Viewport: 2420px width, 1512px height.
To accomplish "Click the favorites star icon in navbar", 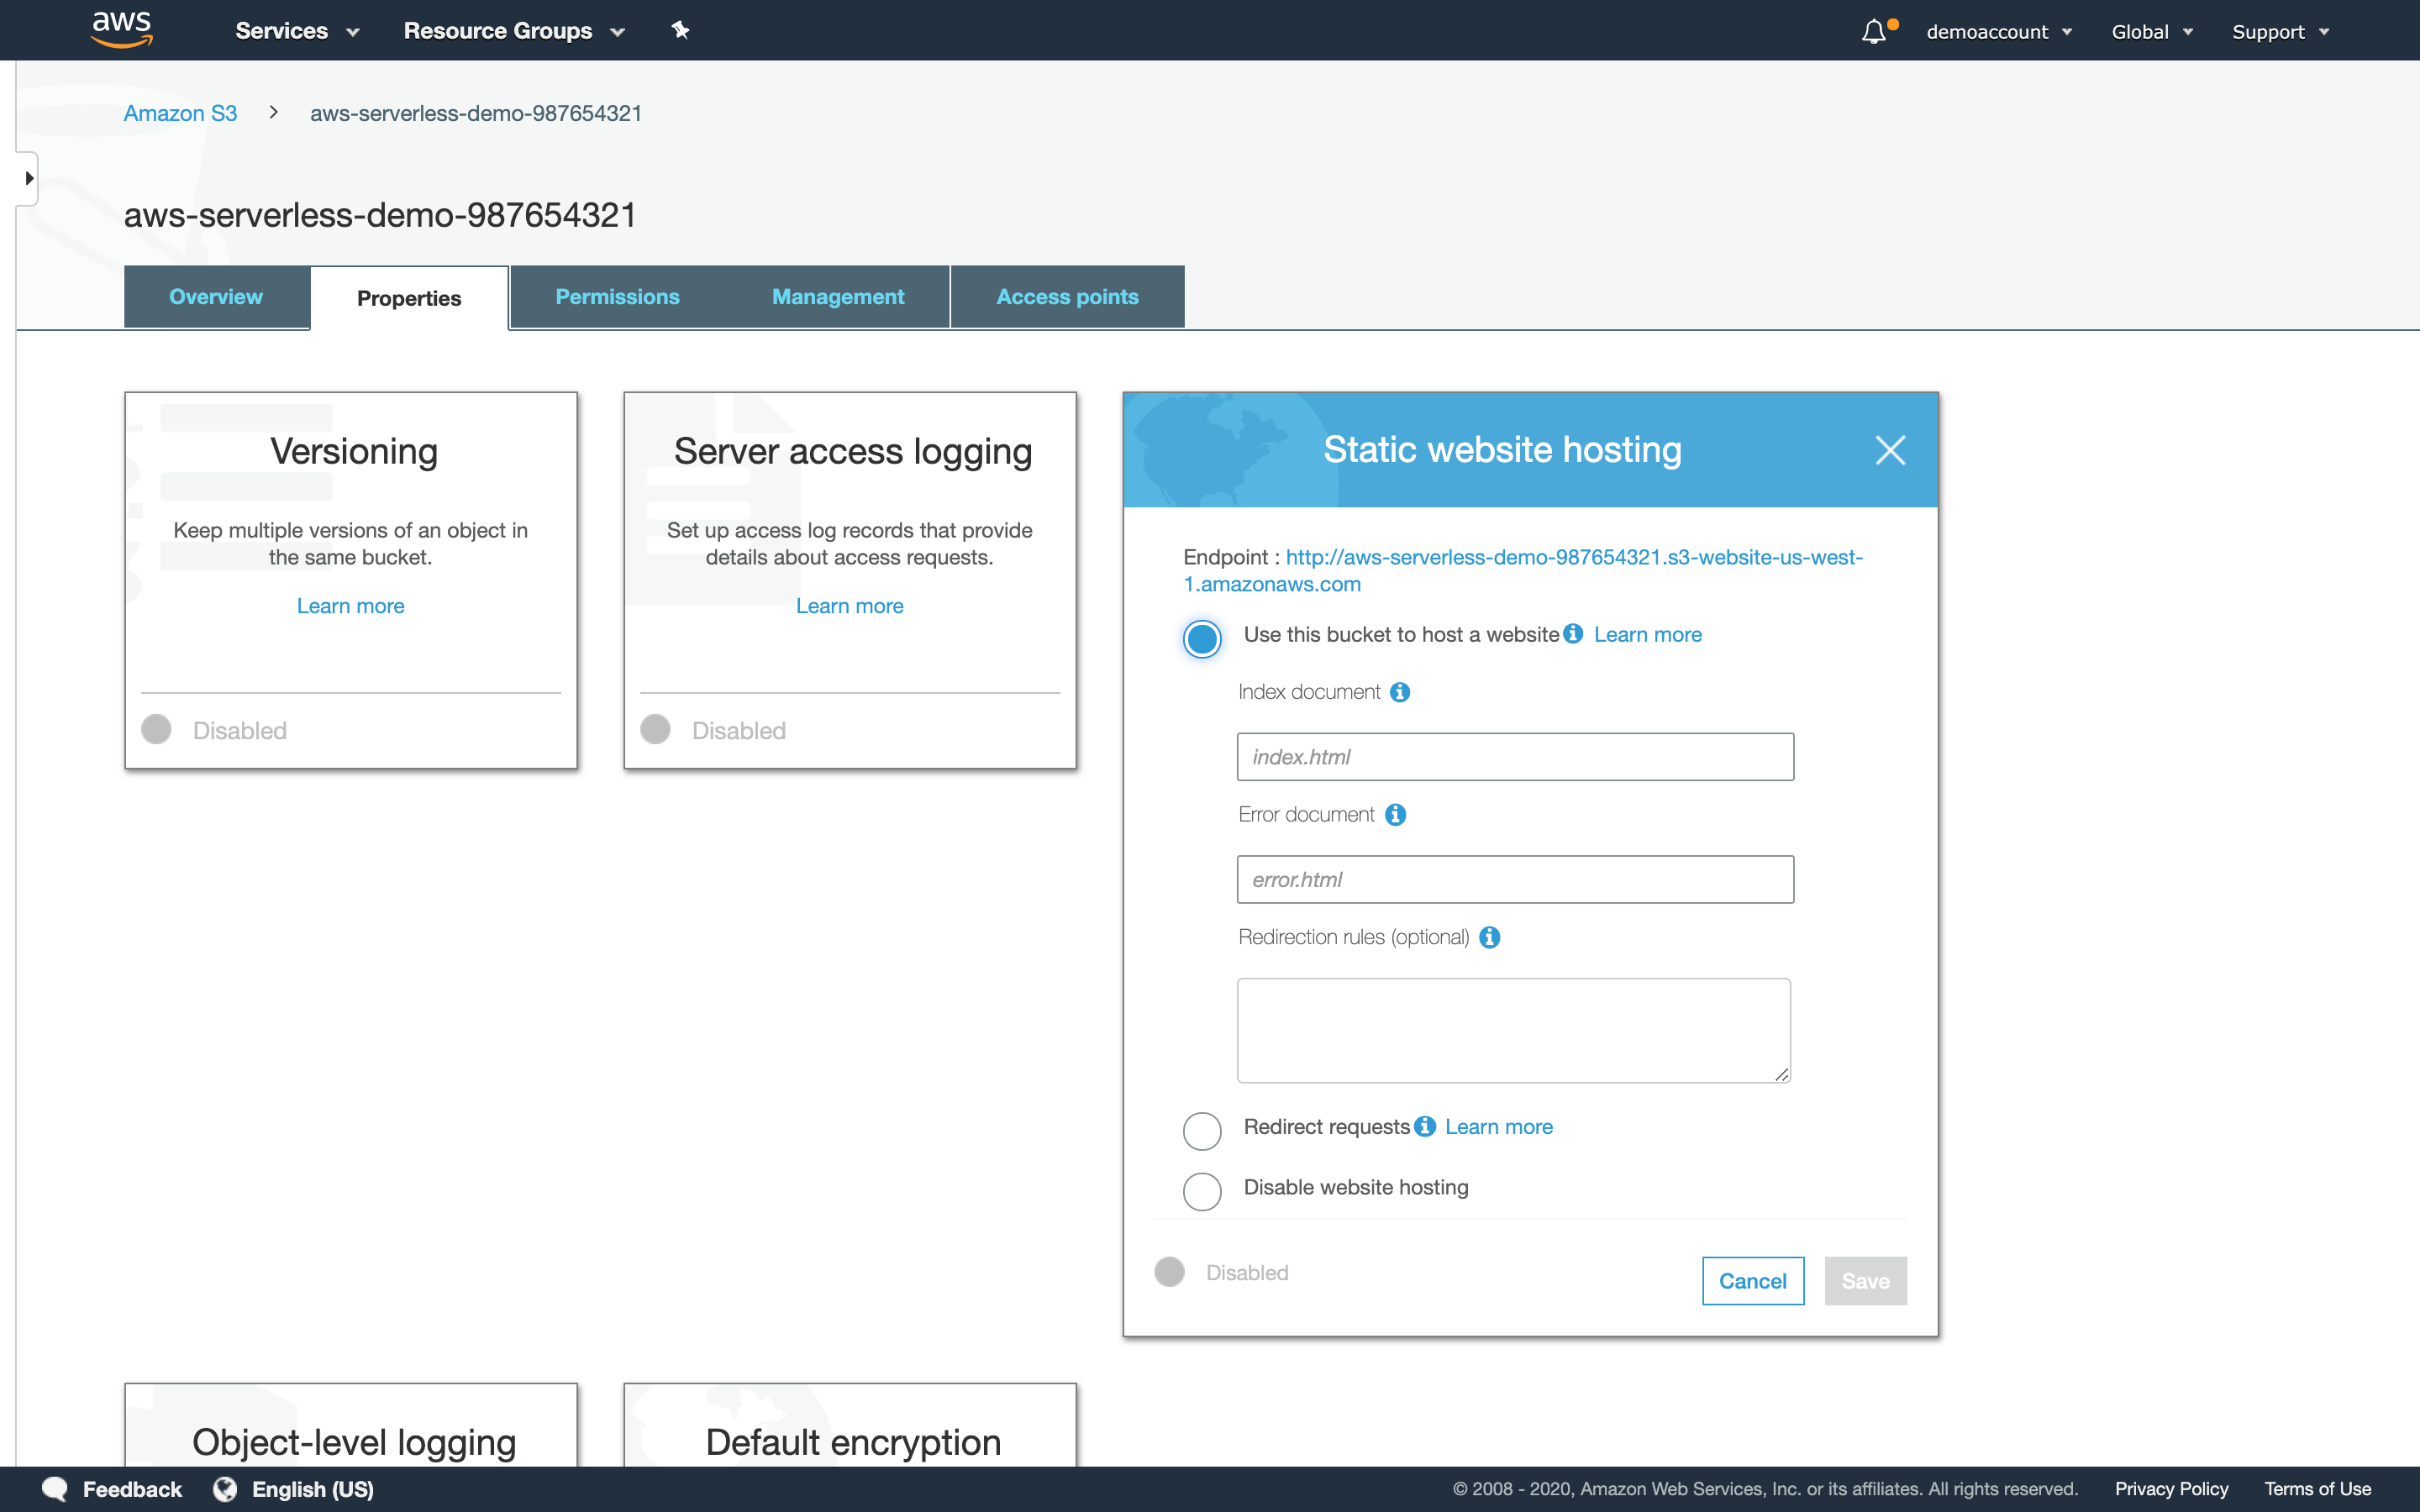I will (x=681, y=29).
